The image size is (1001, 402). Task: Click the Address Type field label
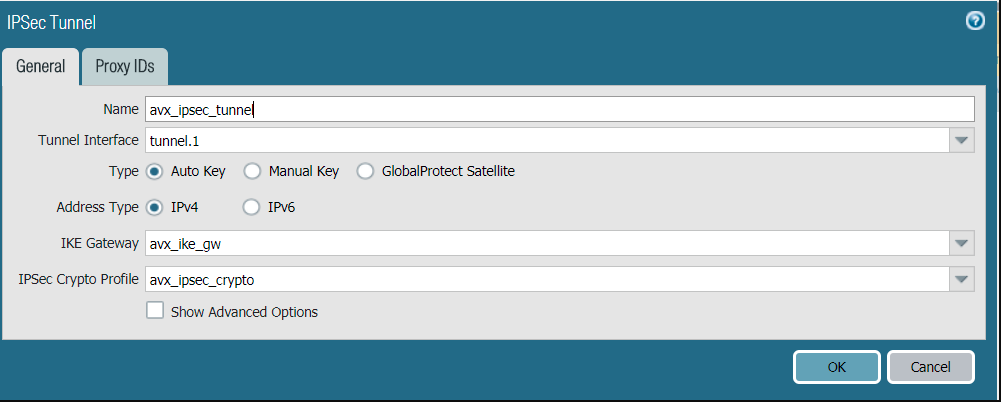pos(97,207)
